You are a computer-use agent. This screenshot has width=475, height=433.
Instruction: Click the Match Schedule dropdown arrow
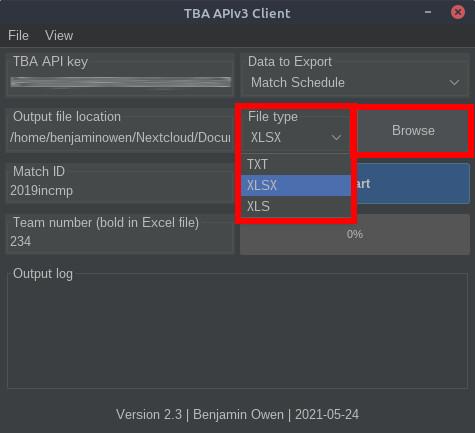click(454, 82)
